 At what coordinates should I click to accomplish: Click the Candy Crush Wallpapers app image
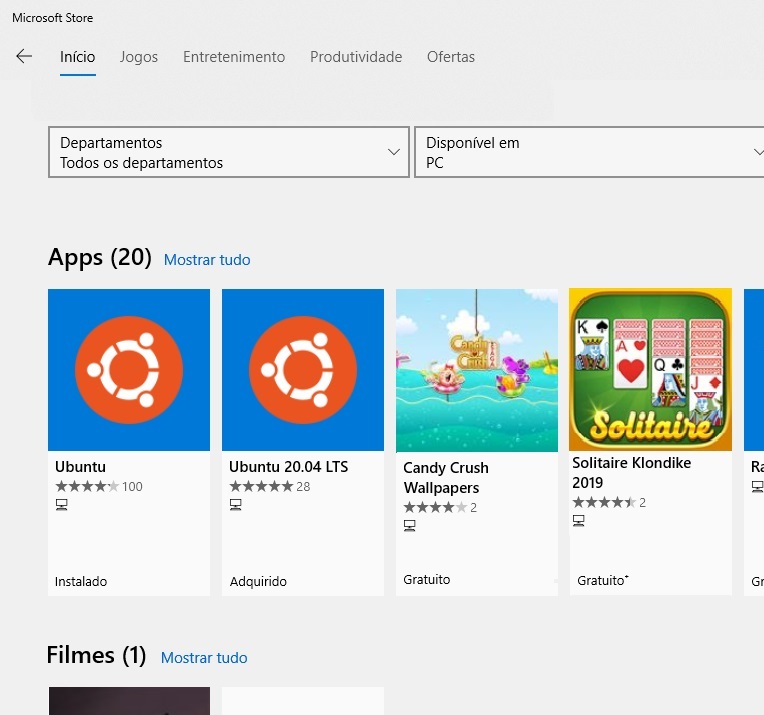[x=477, y=370]
